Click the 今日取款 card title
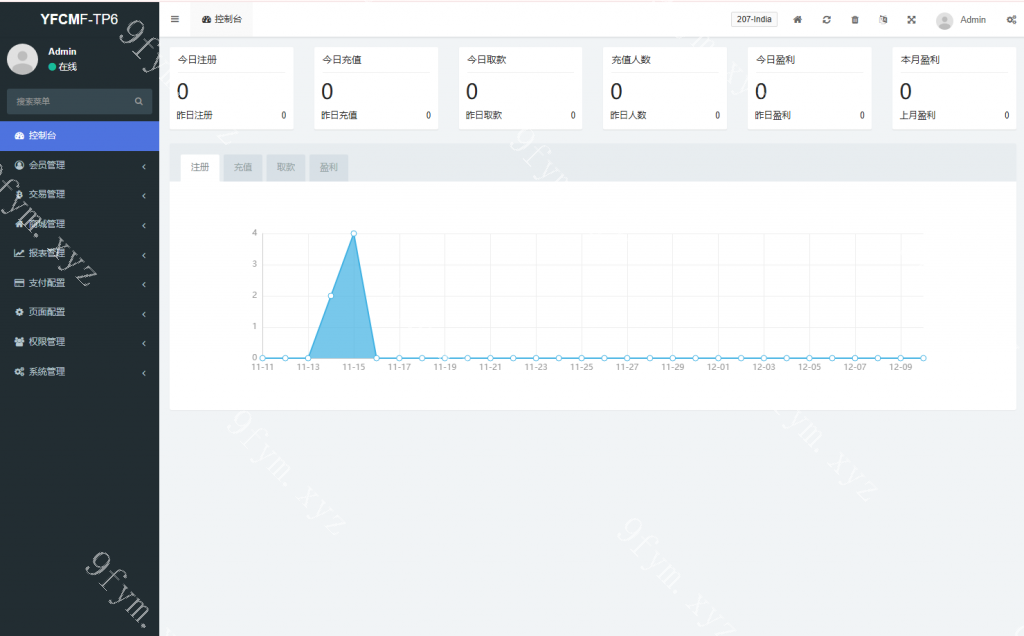This screenshot has width=1024, height=636. (487, 59)
